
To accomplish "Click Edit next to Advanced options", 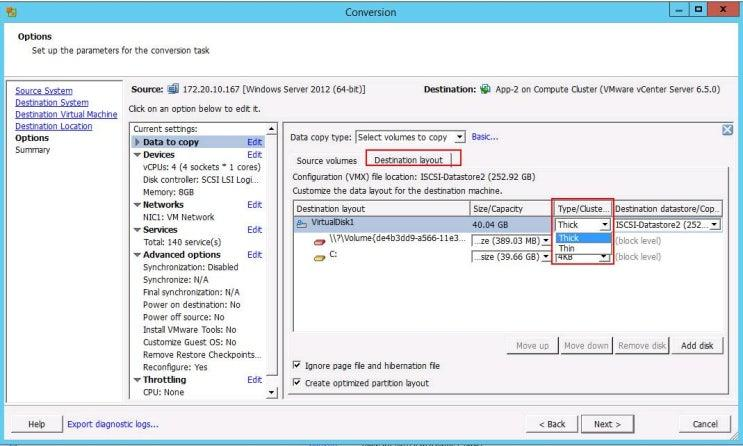I will tap(254, 255).
